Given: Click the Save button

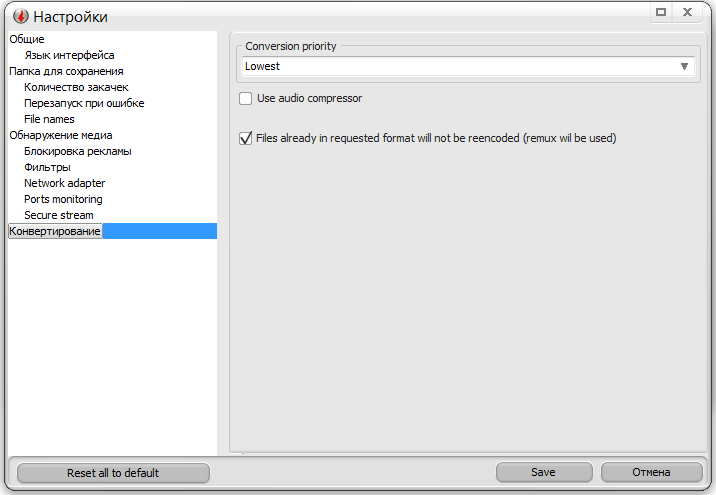Looking at the screenshot, I should (543, 473).
